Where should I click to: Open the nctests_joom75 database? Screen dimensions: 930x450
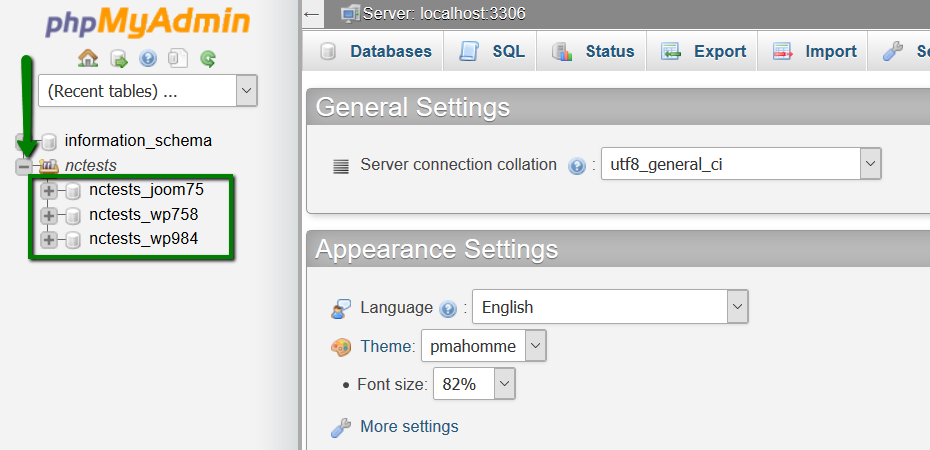[146, 190]
